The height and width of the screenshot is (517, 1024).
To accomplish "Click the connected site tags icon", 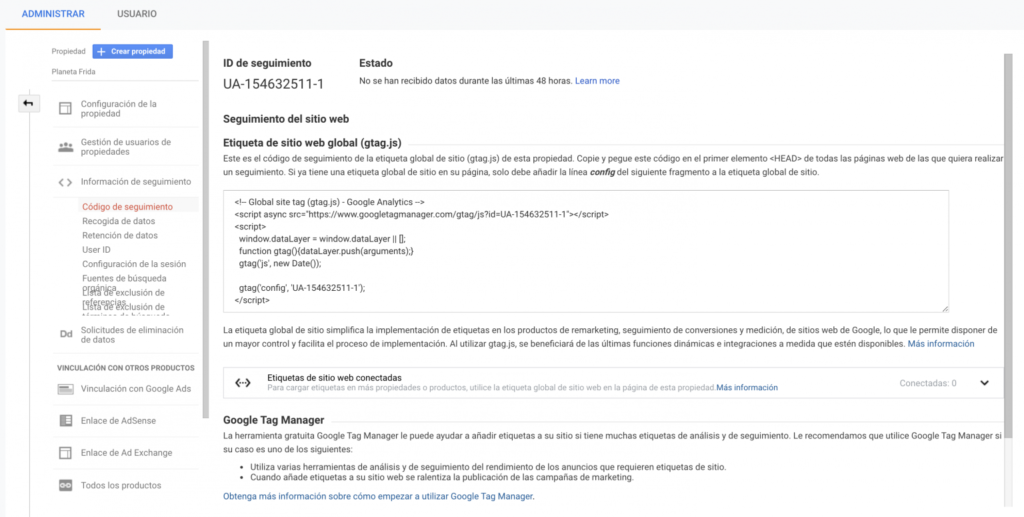I will tap(242, 382).
